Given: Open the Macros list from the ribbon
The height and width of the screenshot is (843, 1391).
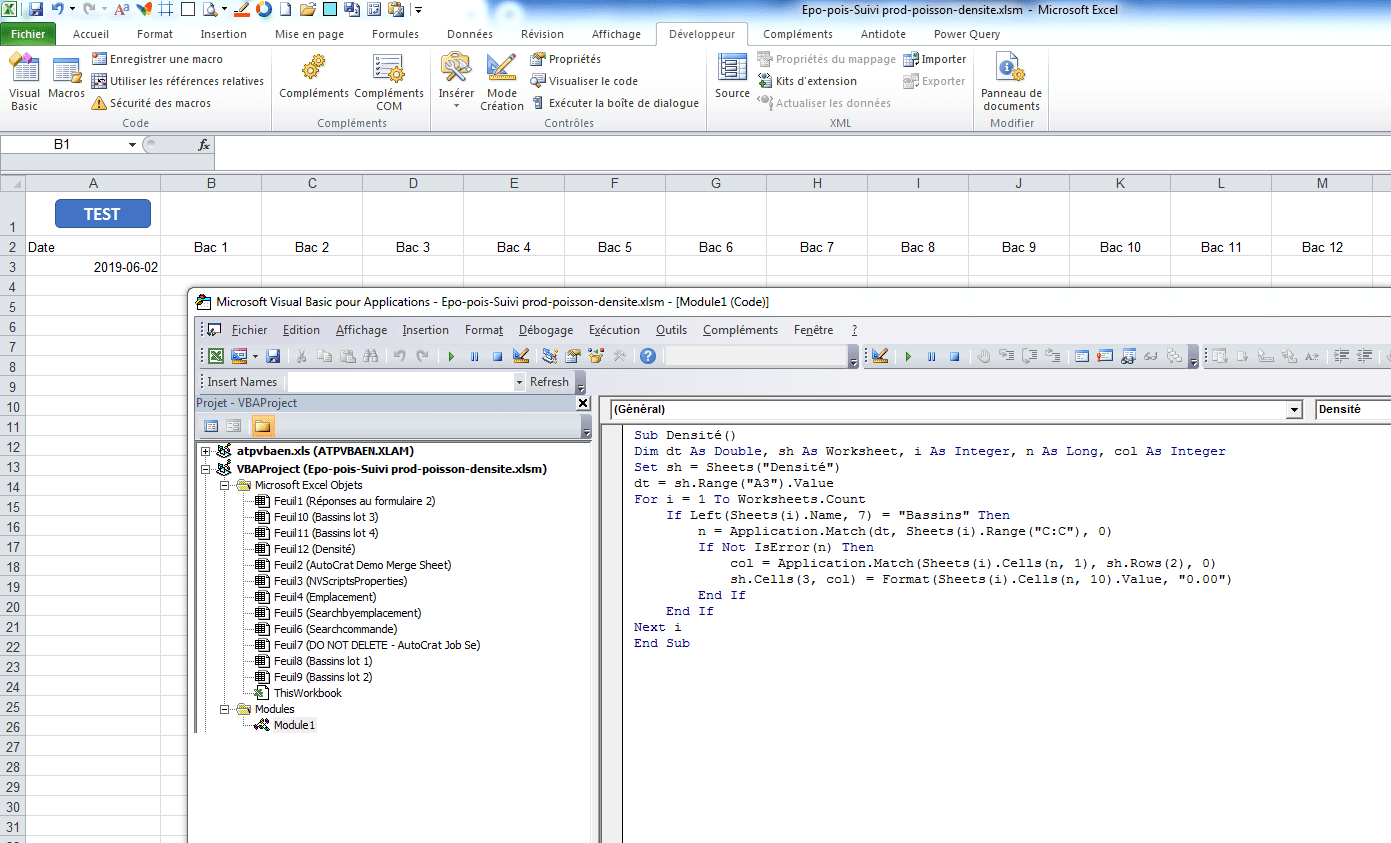Looking at the screenshot, I should pos(66,79).
